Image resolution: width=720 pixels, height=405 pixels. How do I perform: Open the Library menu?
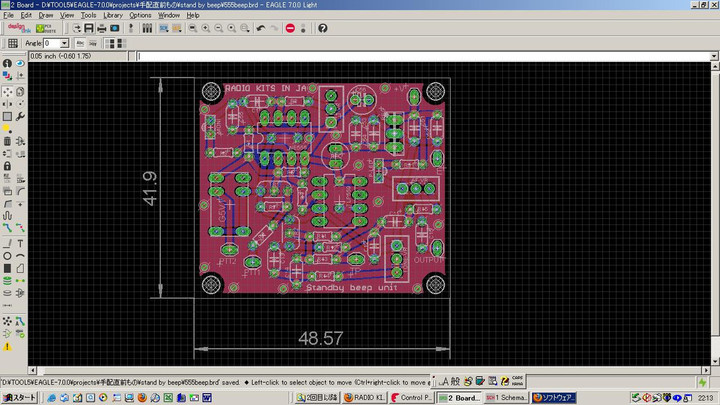point(113,16)
